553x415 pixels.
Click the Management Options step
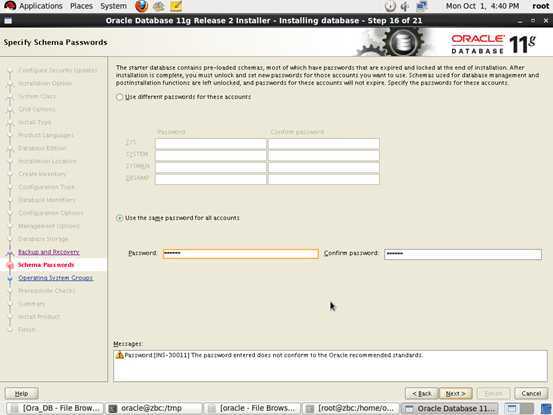point(49,226)
